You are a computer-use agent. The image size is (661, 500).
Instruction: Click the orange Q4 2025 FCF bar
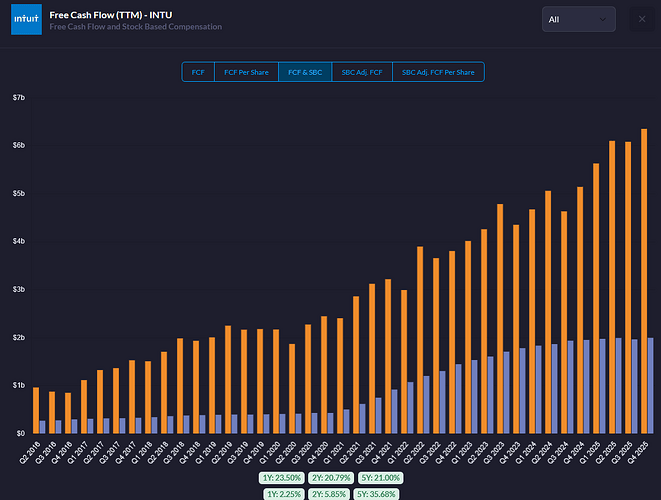click(644, 280)
